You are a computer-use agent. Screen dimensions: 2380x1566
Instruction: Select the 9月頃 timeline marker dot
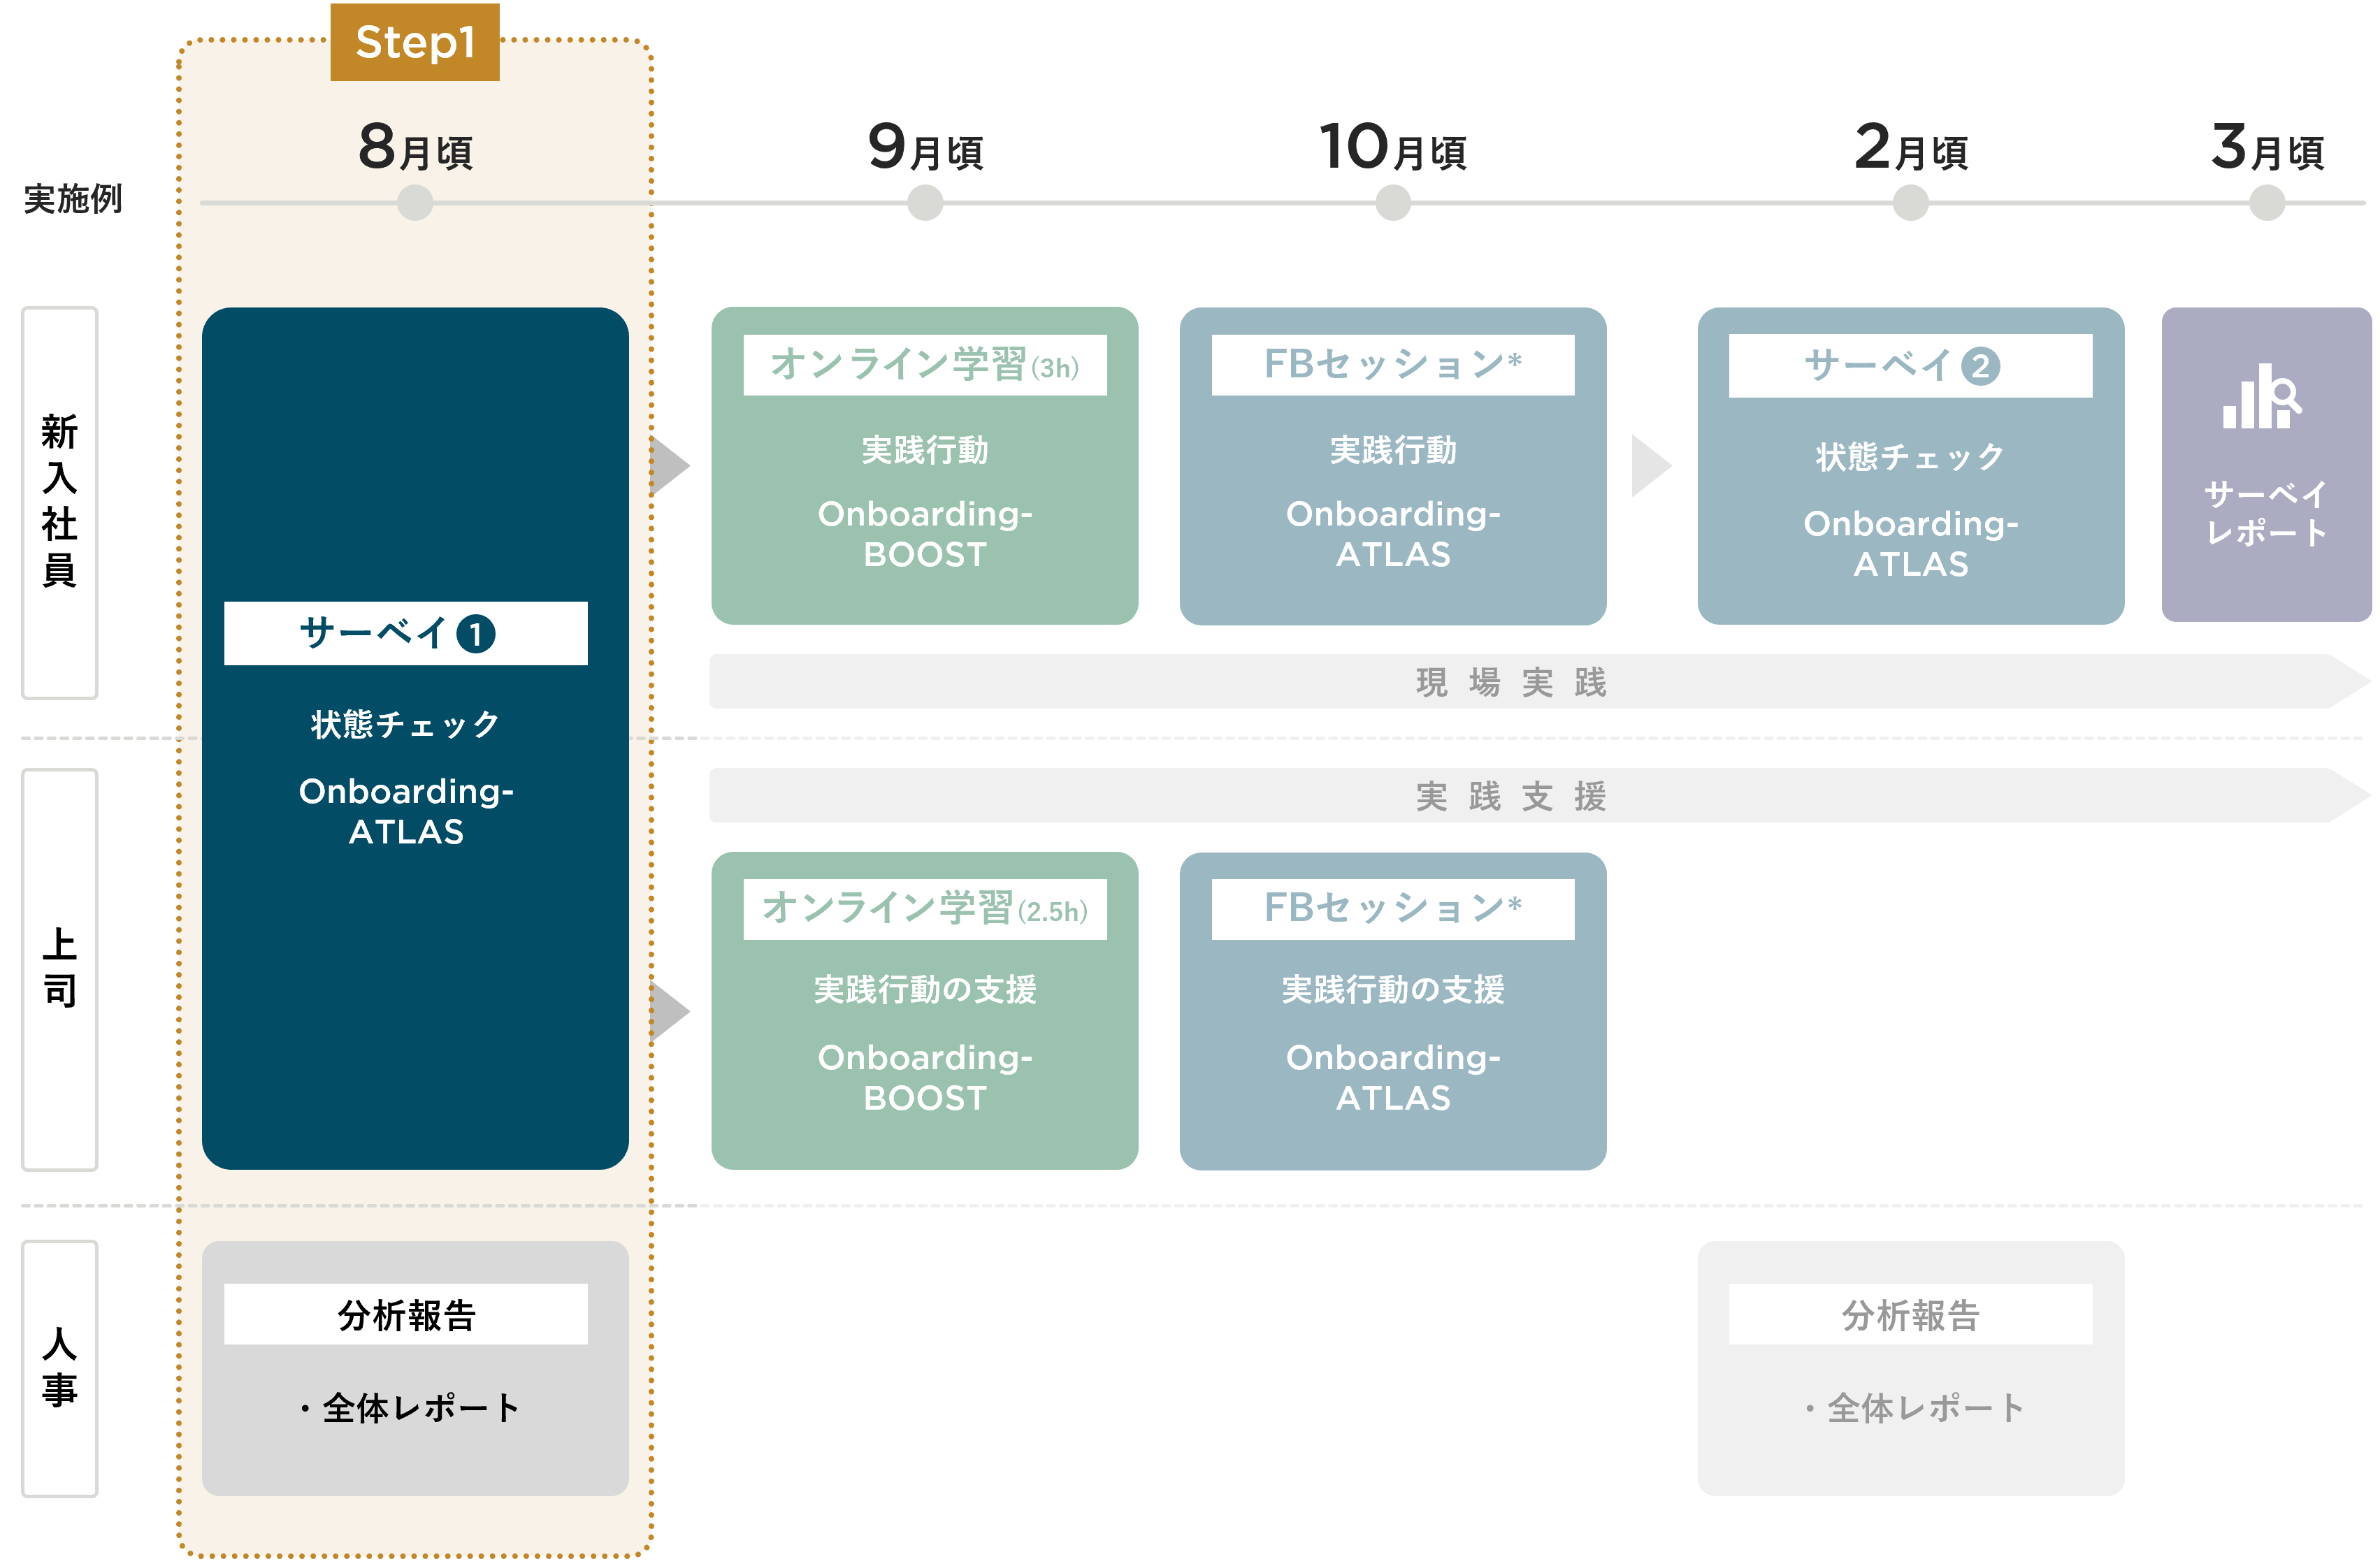[925, 203]
